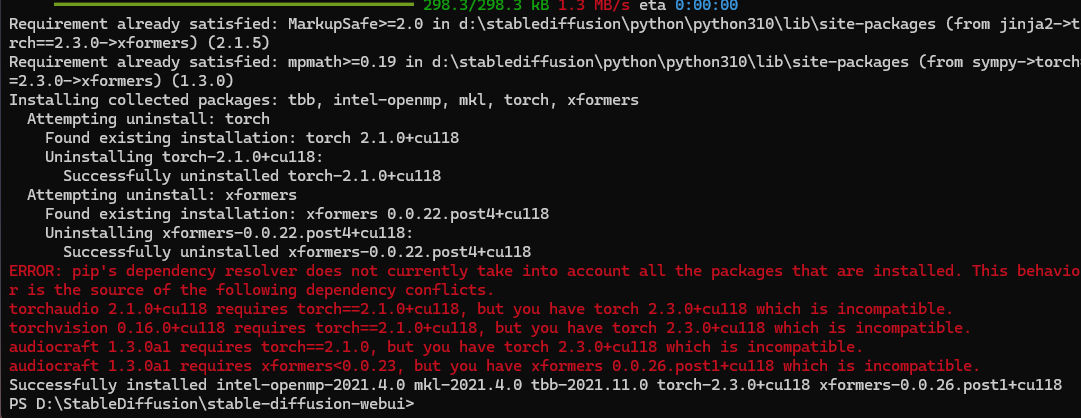Click Successfully uninstalled xformers-0.0.22.post4+cu118 text

point(297,252)
